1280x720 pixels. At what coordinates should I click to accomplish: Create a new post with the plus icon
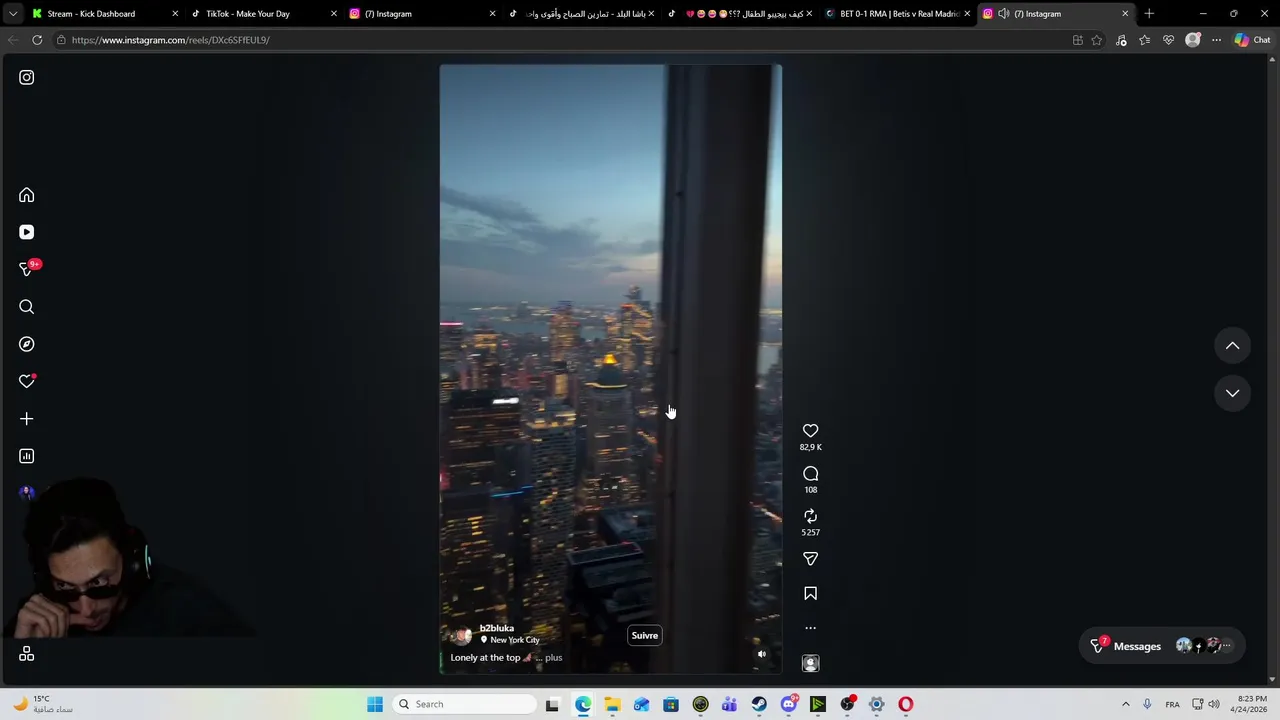click(27, 419)
